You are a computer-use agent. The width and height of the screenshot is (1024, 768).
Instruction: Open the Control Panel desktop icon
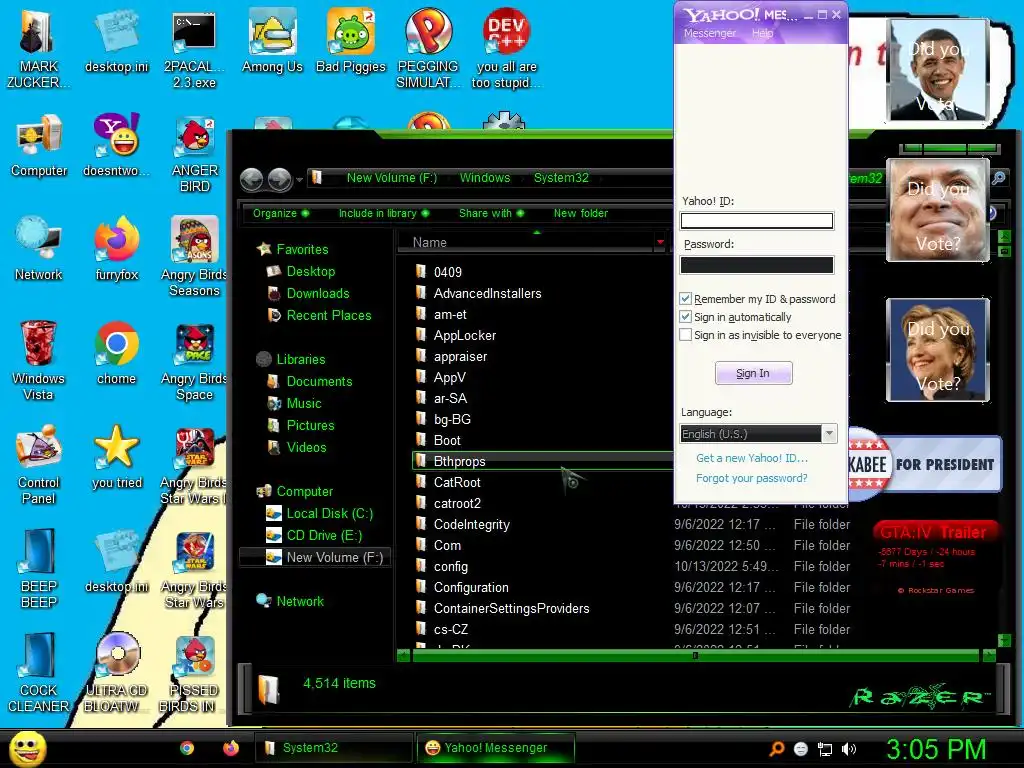click(x=39, y=465)
